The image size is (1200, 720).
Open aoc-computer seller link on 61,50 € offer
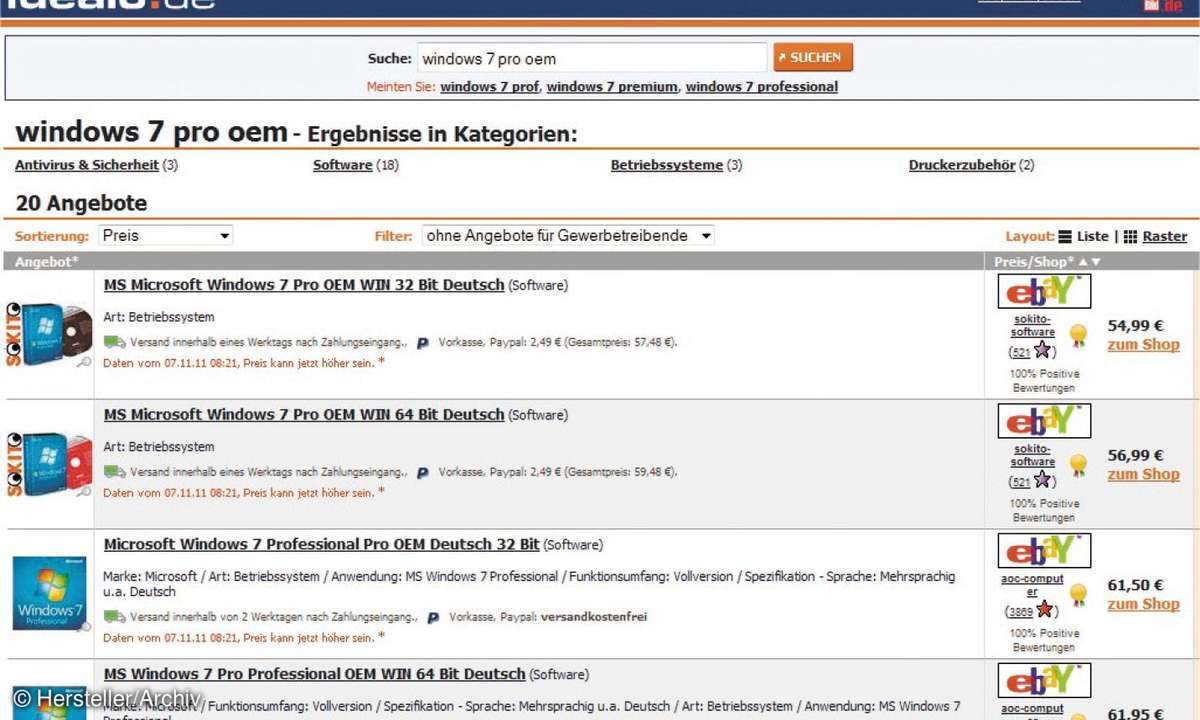pos(1032,585)
